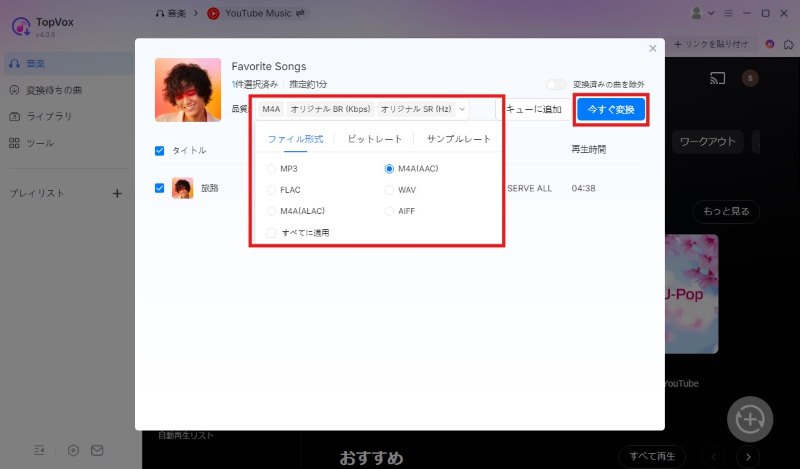Click the switch-service arrows next to YouTube Music
This screenshot has width=800, height=469.
tap(300, 13)
